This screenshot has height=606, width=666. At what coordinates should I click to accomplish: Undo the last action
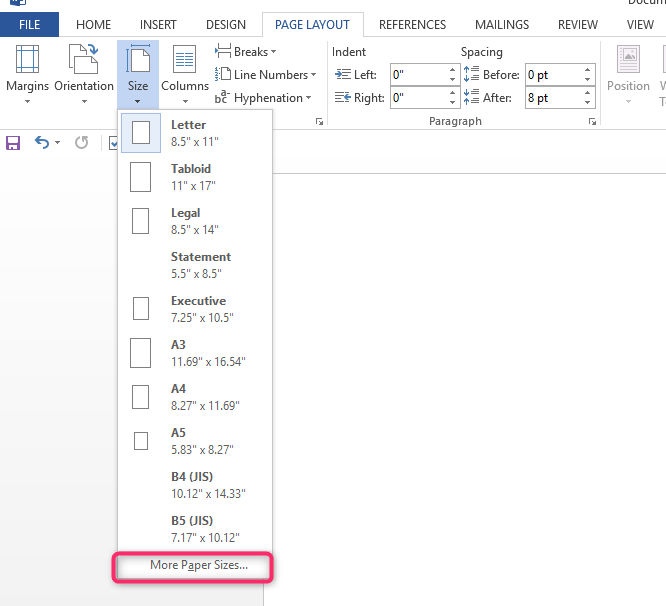tap(42, 143)
